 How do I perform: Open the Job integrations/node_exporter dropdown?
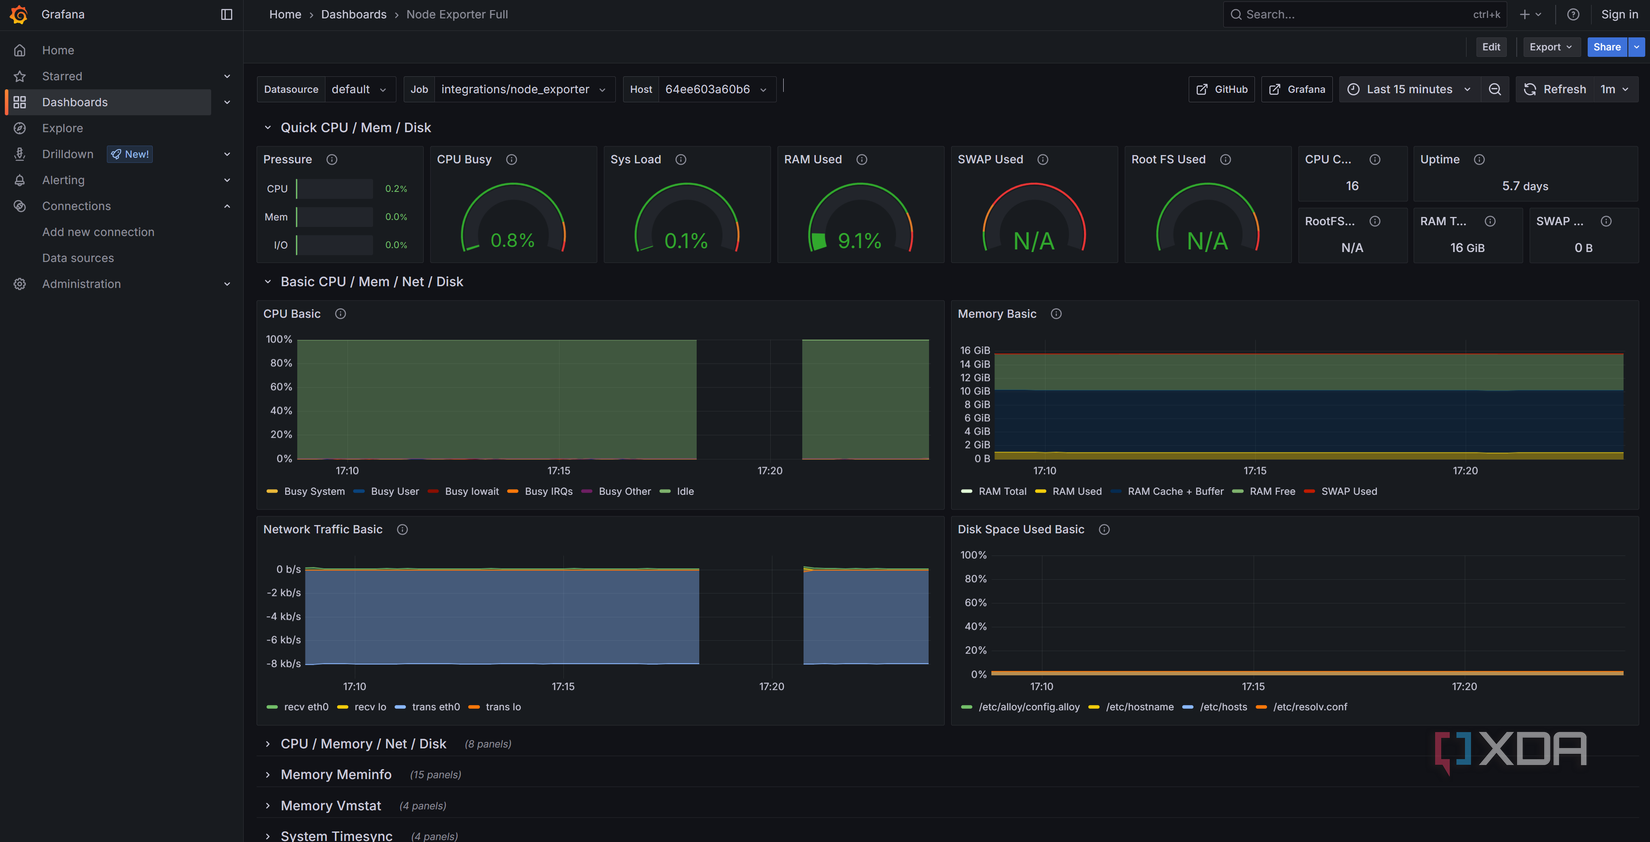(523, 89)
